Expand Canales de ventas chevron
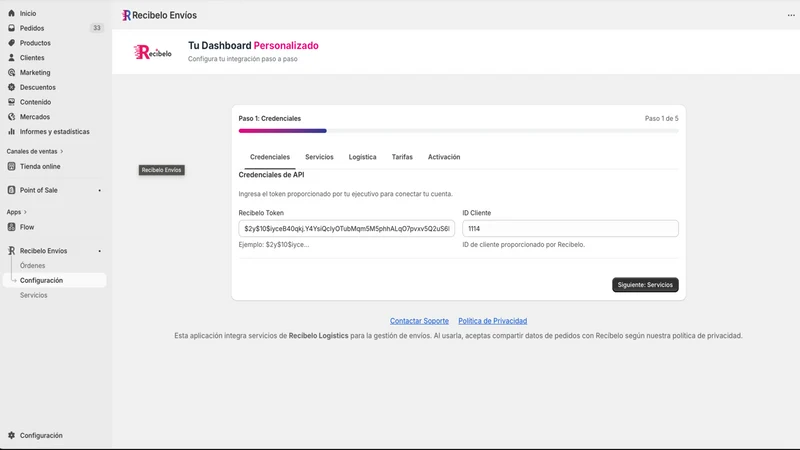 pyautogui.click(x=62, y=152)
